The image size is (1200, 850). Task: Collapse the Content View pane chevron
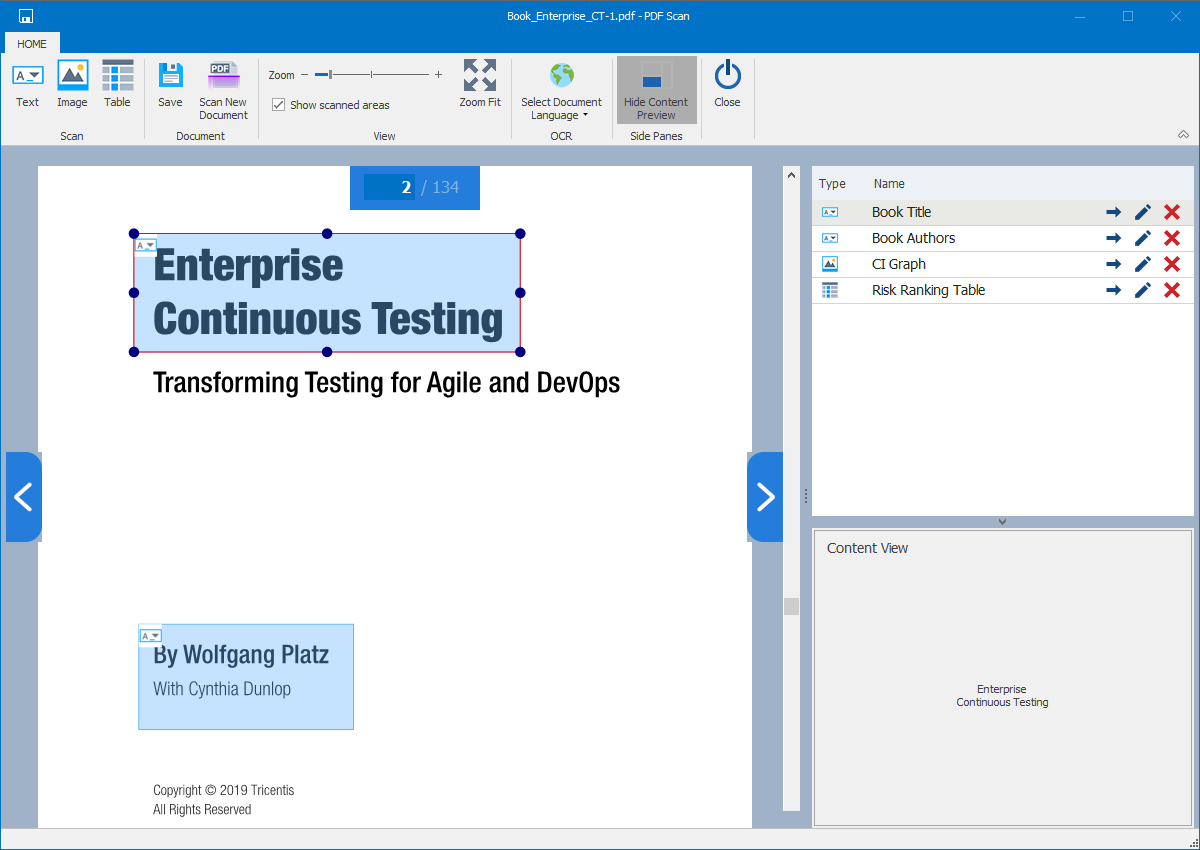pyautogui.click(x=1002, y=522)
